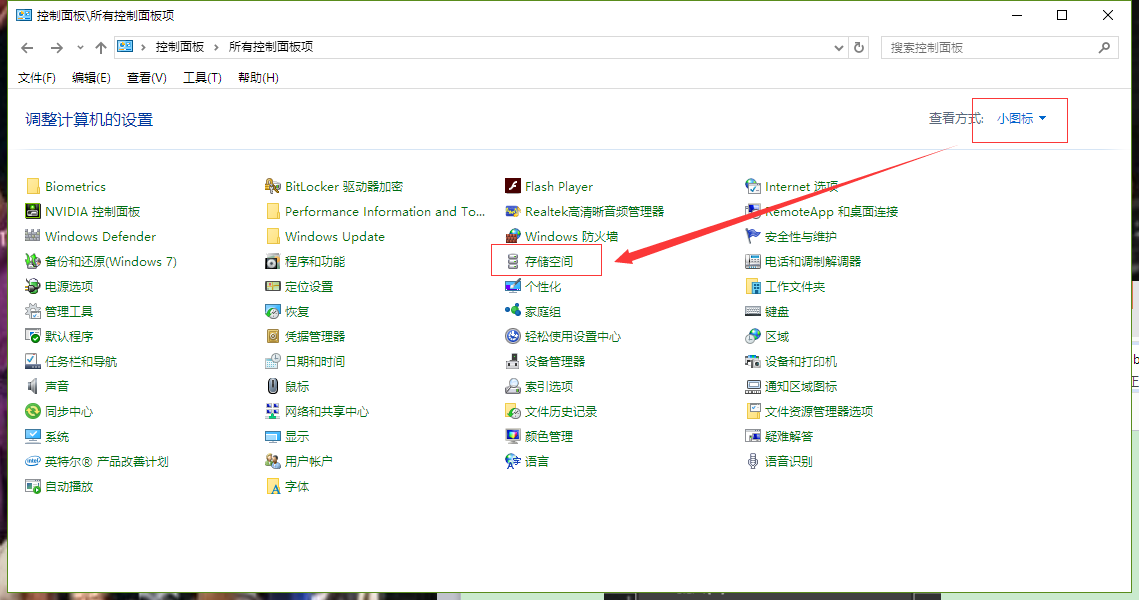
Task: Open the 文件(F) menu
Action: pos(37,78)
